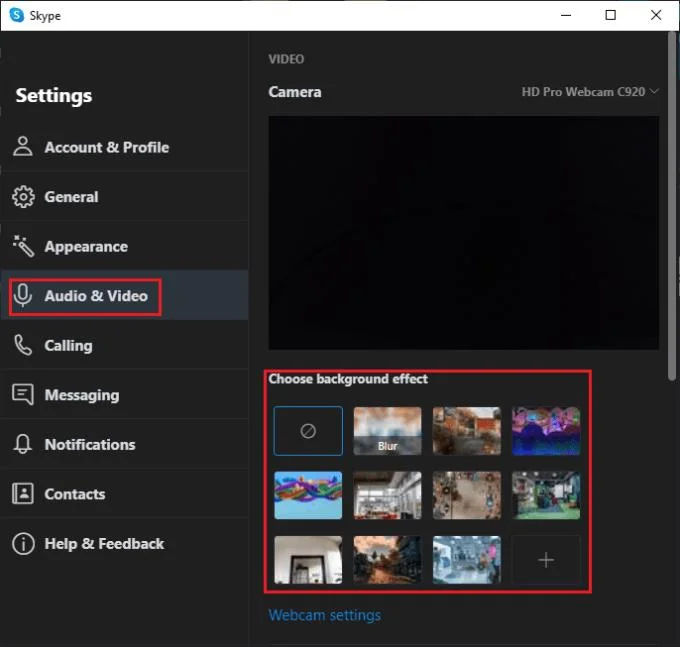Apply the Blur background effect

click(387, 431)
